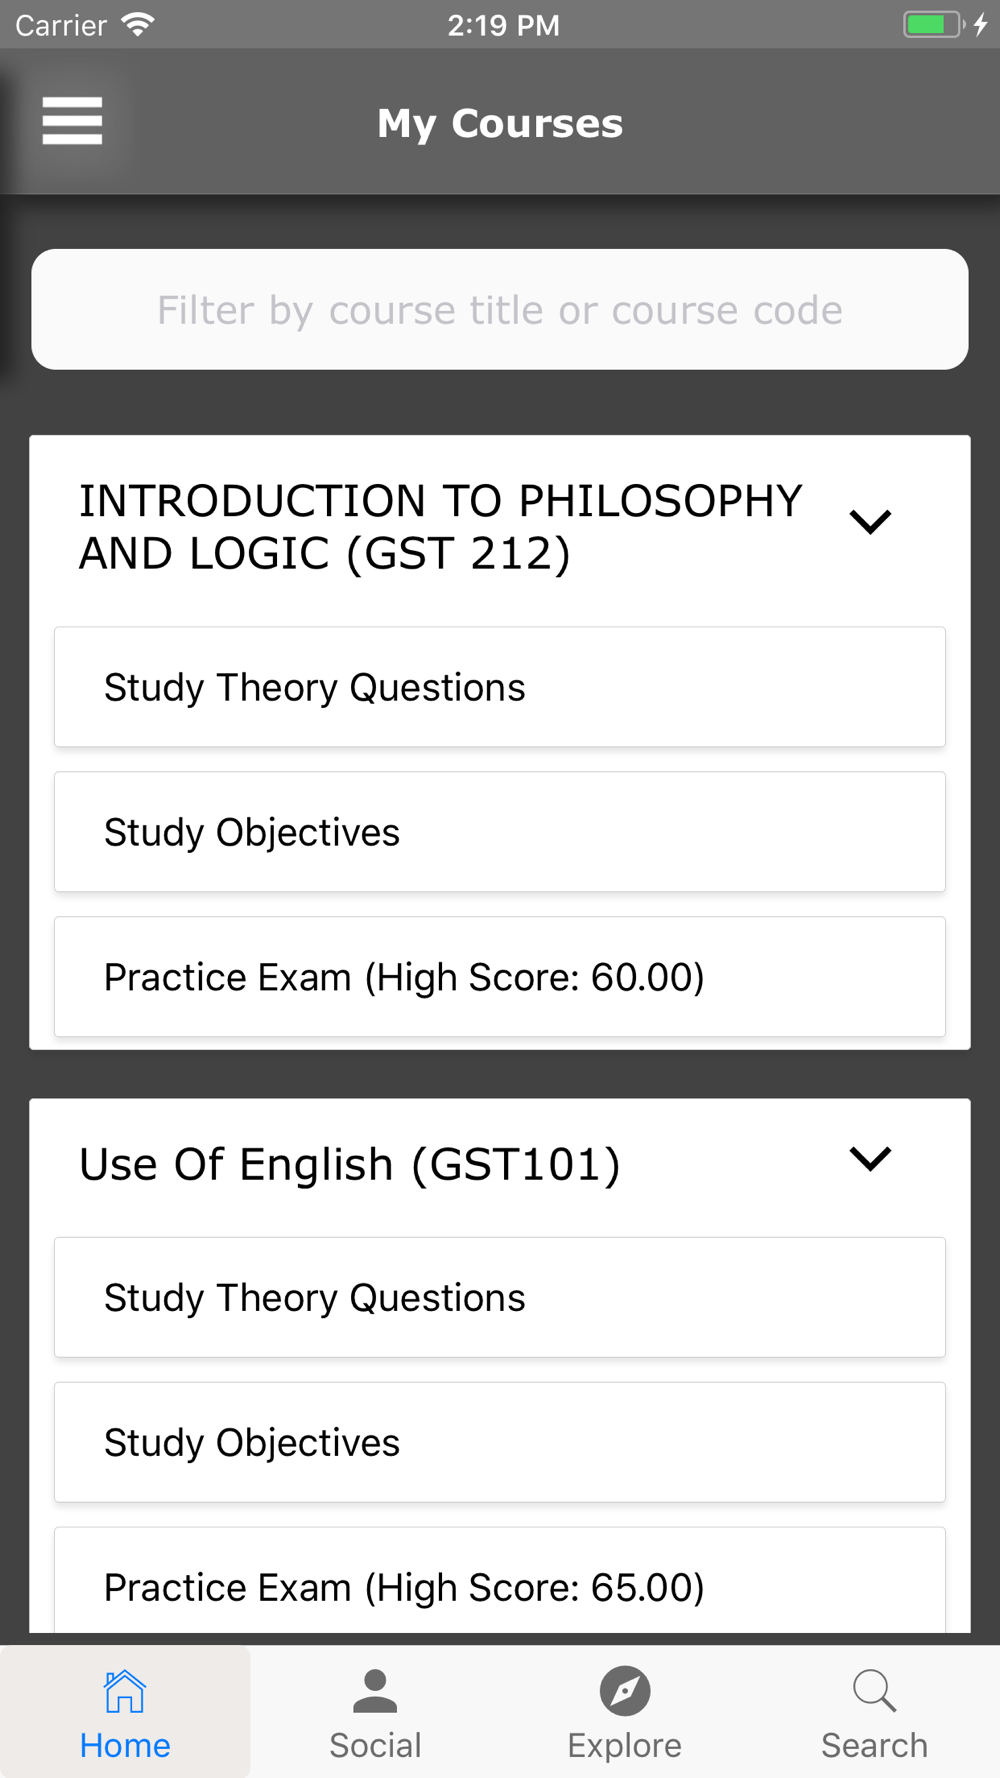This screenshot has height=1778, width=1000.
Task: Tap the battery status icon
Action: pos(932,24)
